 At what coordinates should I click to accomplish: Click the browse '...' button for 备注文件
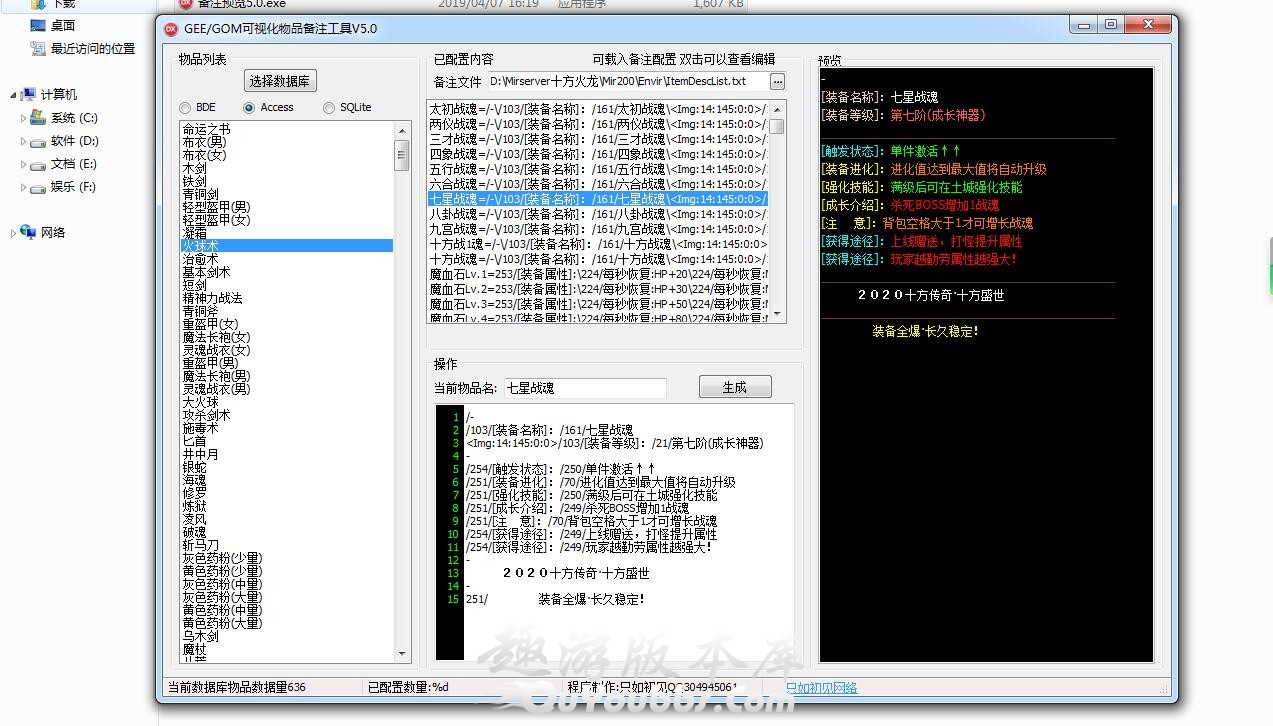[777, 81]
